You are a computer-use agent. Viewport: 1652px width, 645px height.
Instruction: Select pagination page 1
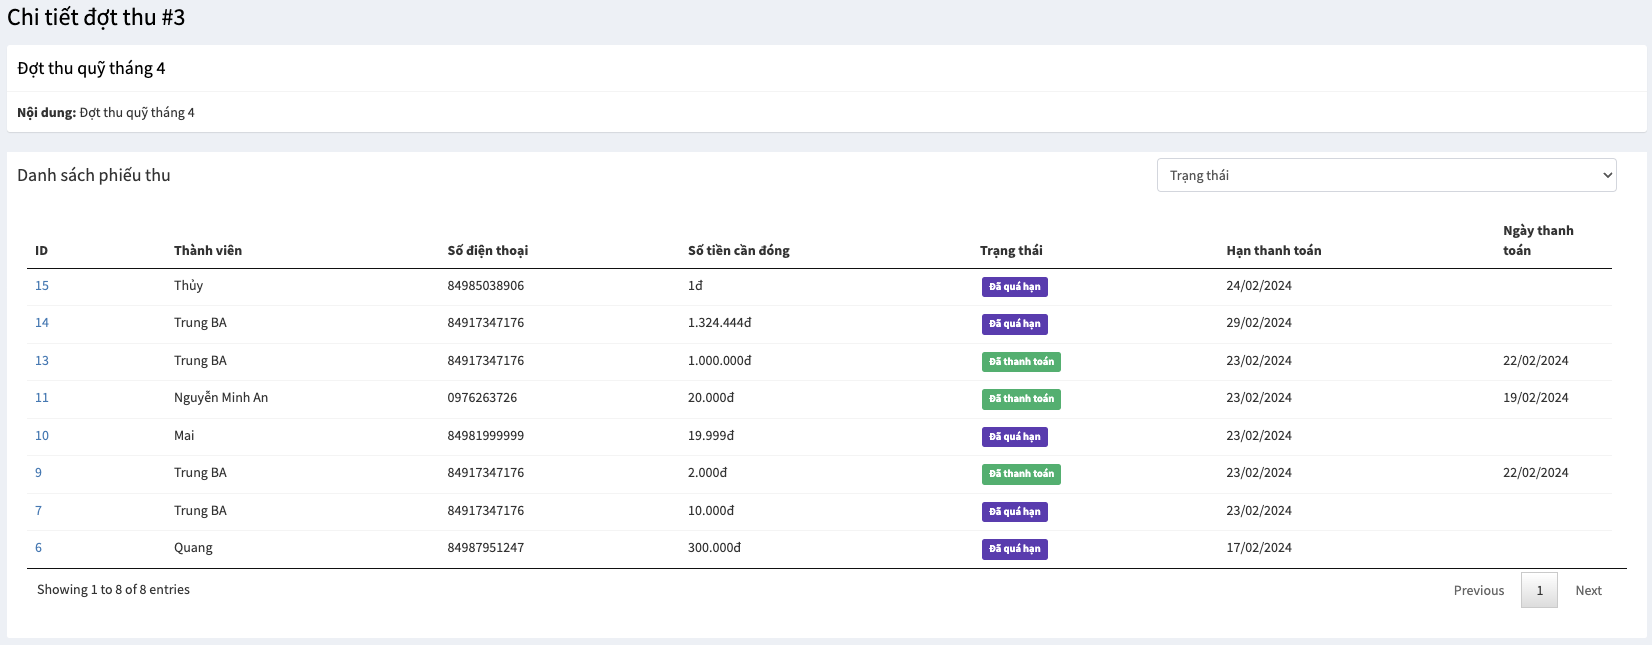(1539, 590)
